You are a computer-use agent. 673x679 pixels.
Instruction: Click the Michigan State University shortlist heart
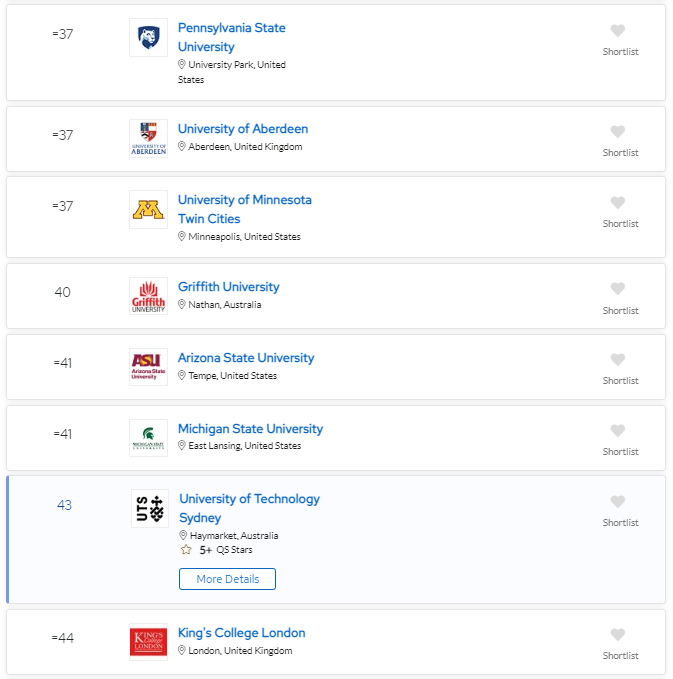618,430
